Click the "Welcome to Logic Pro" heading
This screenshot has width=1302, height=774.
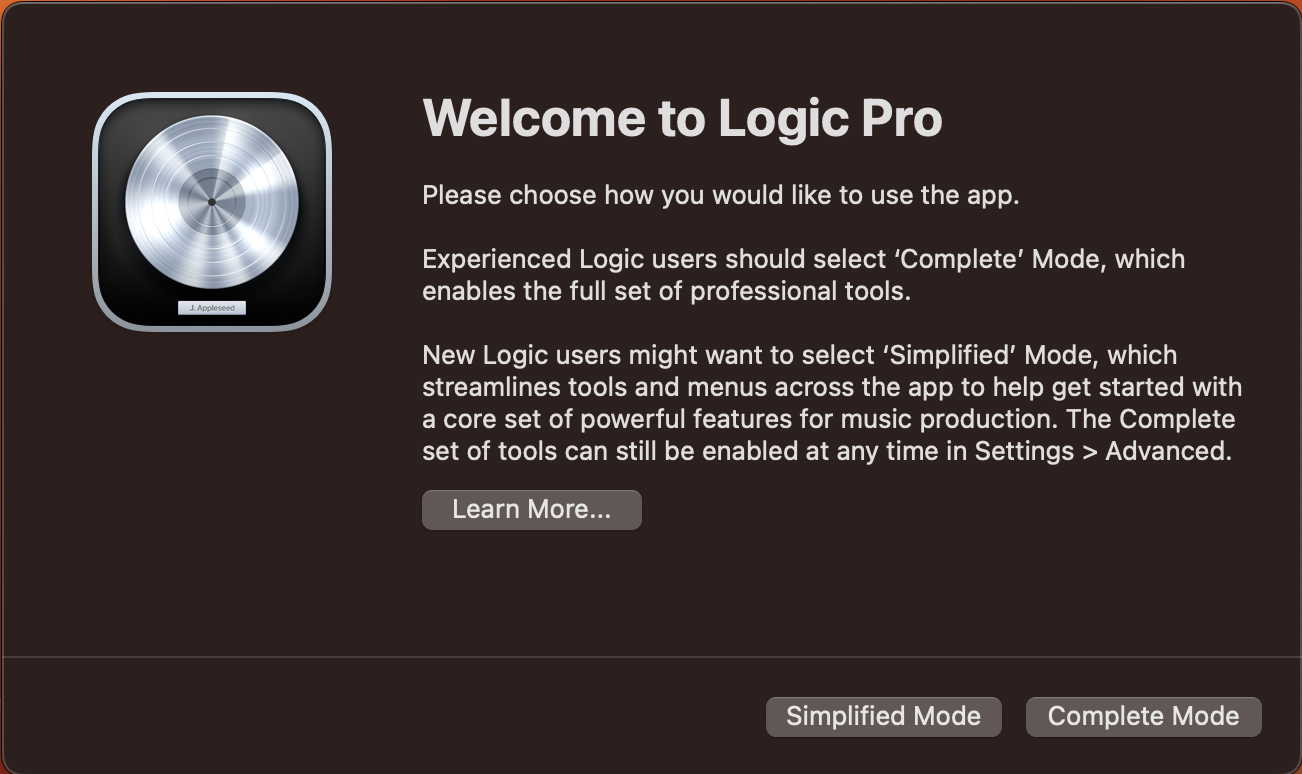coord(682,118)
